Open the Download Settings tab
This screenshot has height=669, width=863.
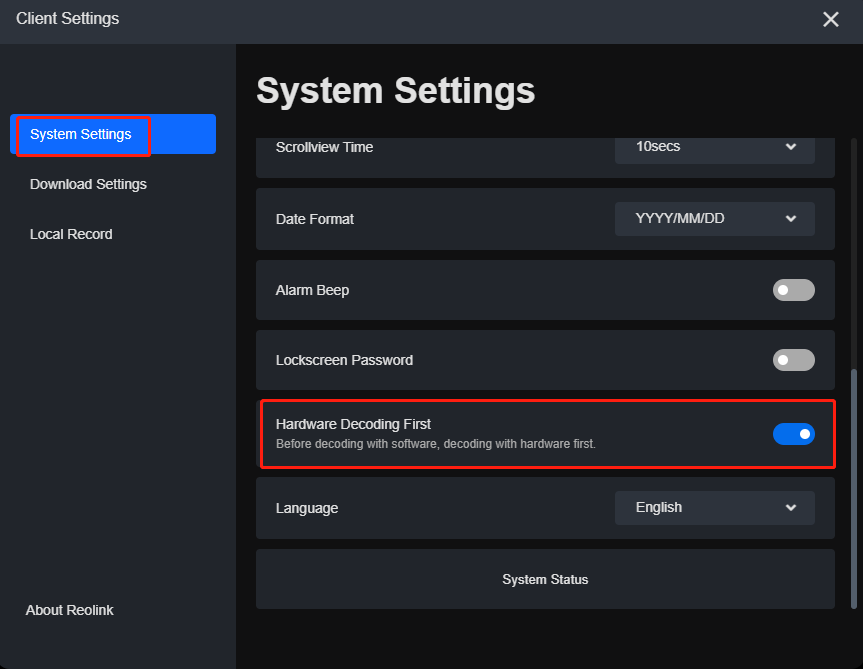pos(88,184)
